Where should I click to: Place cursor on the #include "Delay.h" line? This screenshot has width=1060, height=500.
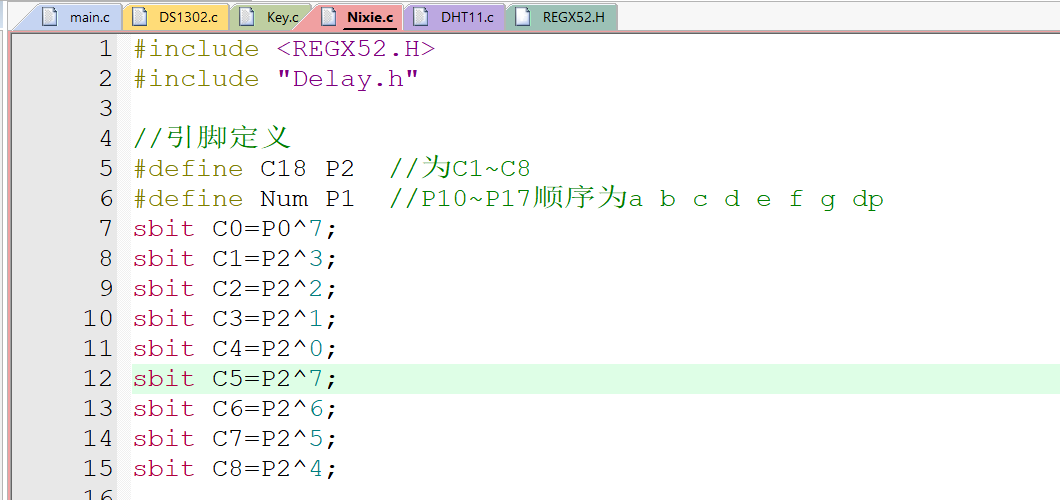point(275,78)
